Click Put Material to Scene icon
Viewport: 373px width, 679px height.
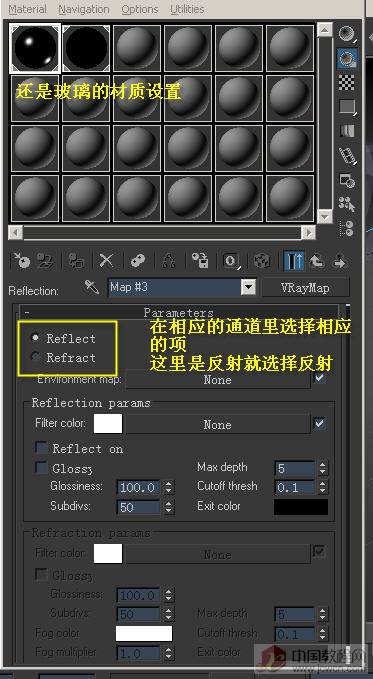click(45, 261)
